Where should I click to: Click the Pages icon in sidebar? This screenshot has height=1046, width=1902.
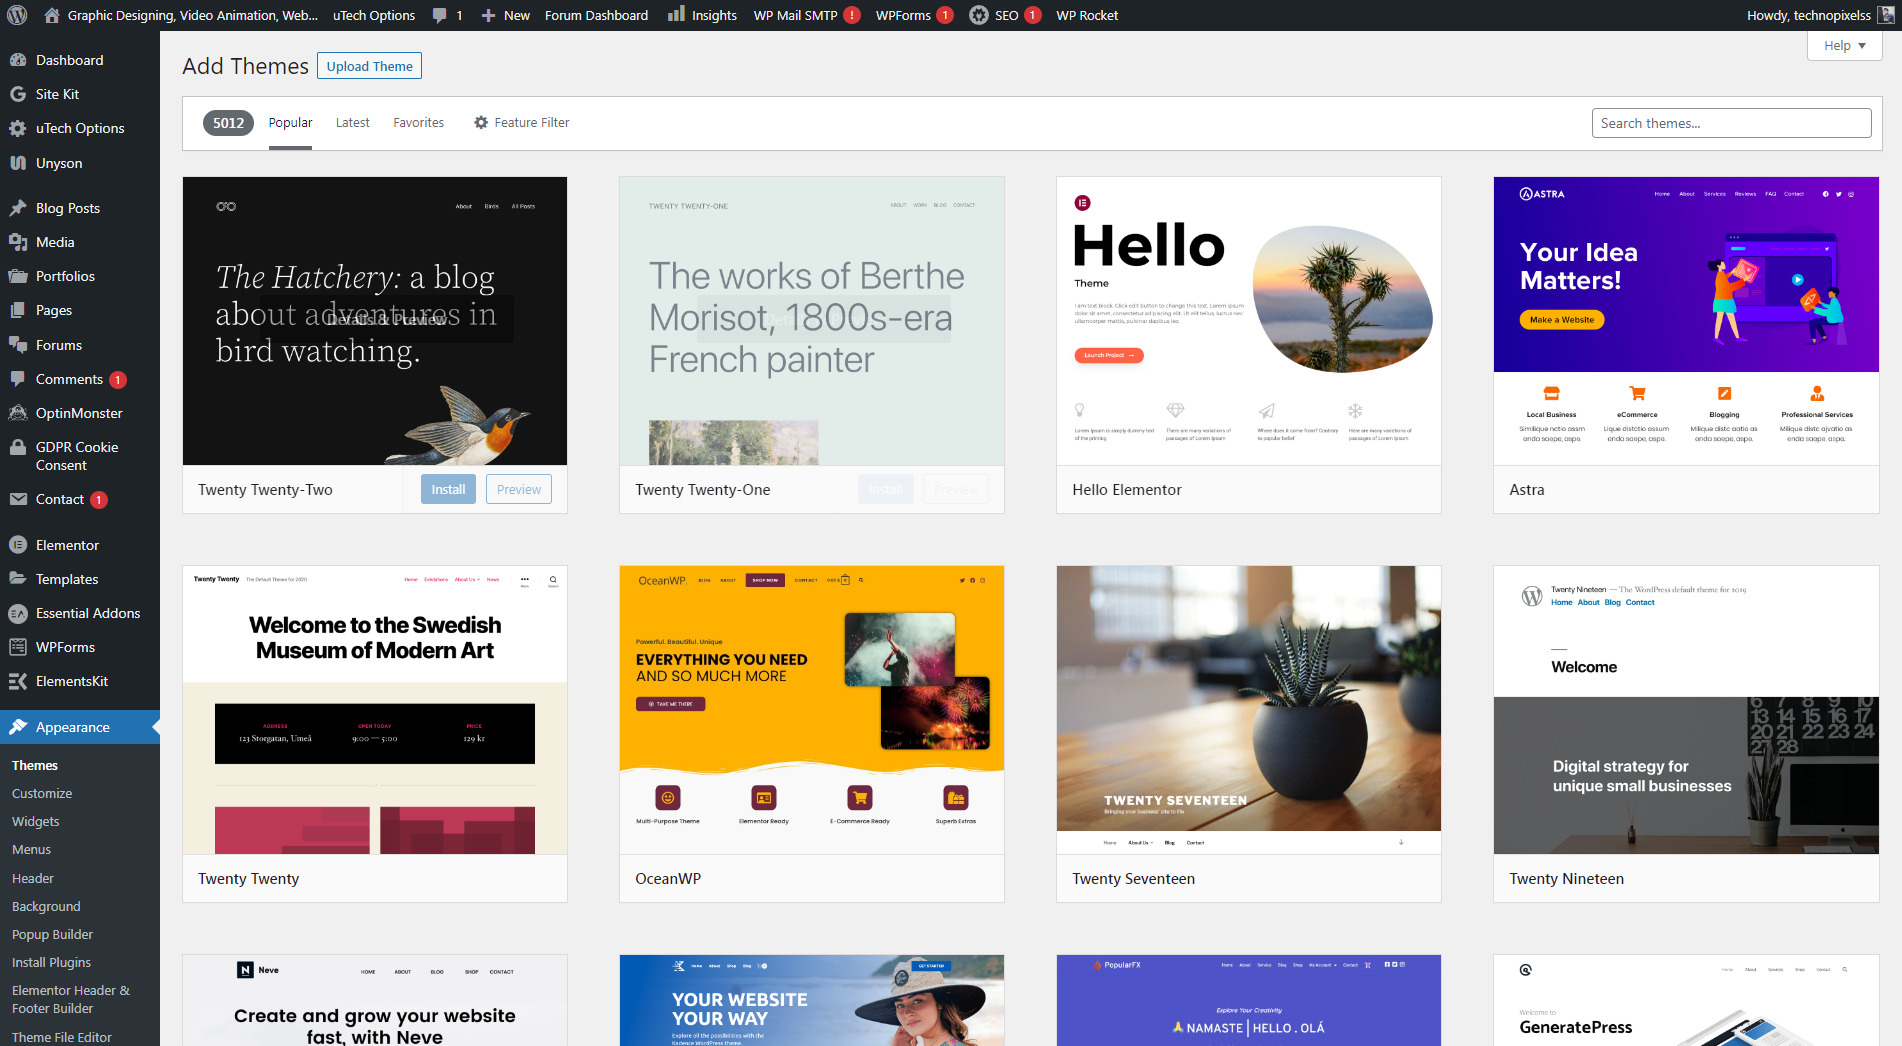[x=18, y=310]
